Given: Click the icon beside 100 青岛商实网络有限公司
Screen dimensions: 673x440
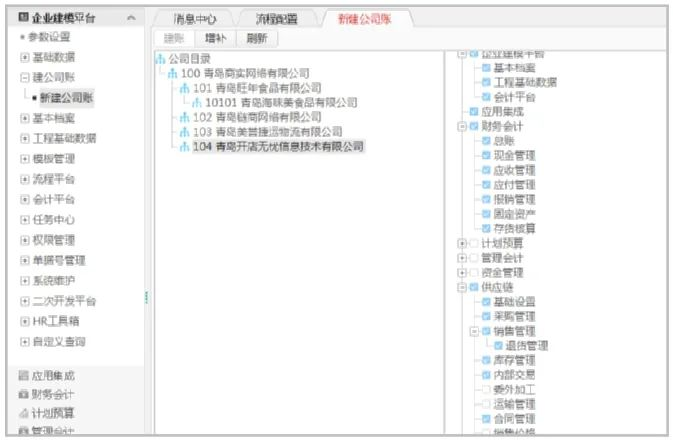Looking at the screenshot, I should [x=172, y=74].
